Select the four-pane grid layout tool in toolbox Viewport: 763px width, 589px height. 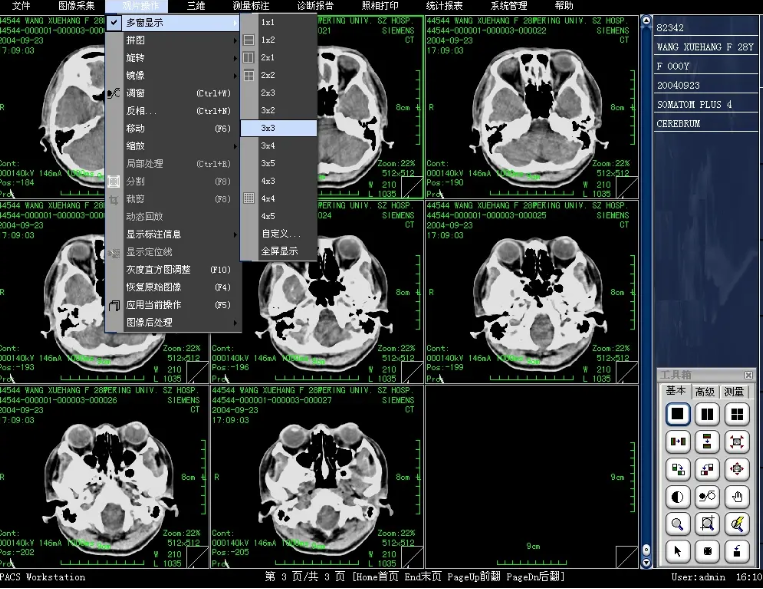pos(737,414)
